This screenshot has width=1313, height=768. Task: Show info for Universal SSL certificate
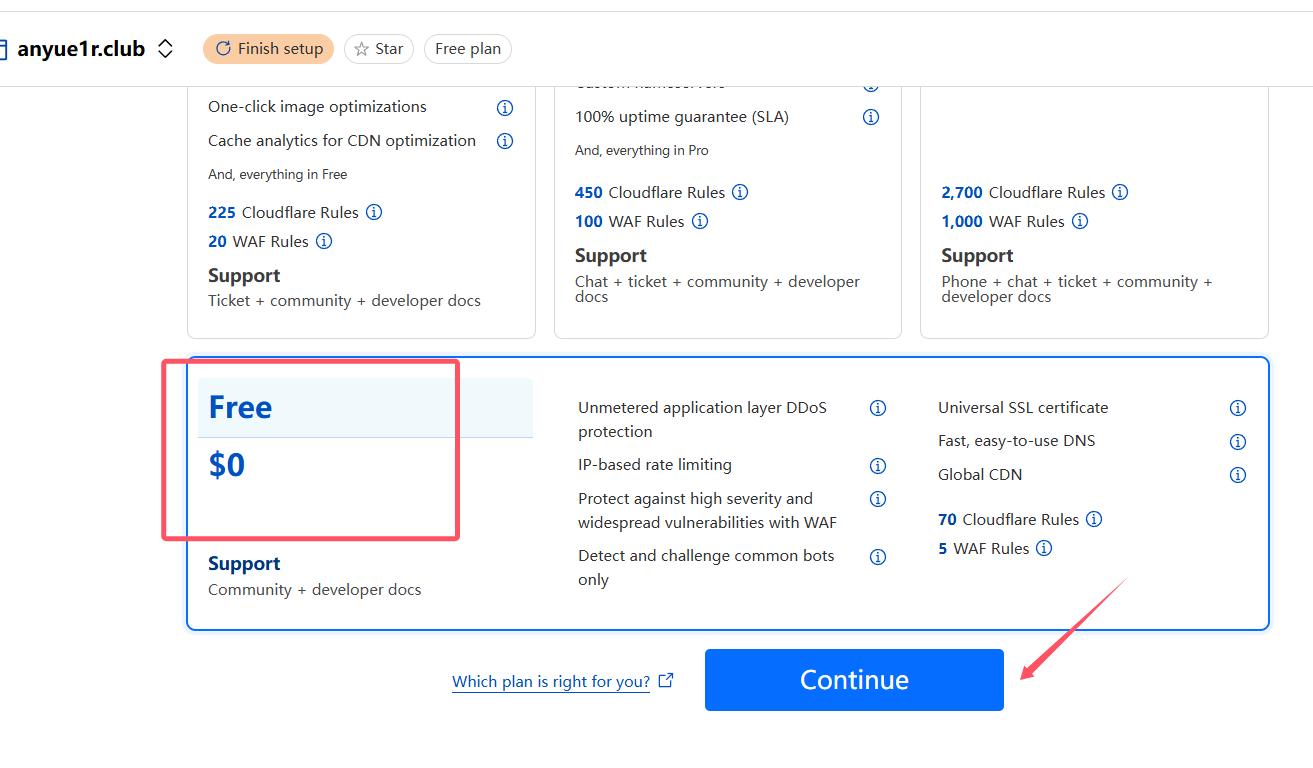[x=1238, y=408]
